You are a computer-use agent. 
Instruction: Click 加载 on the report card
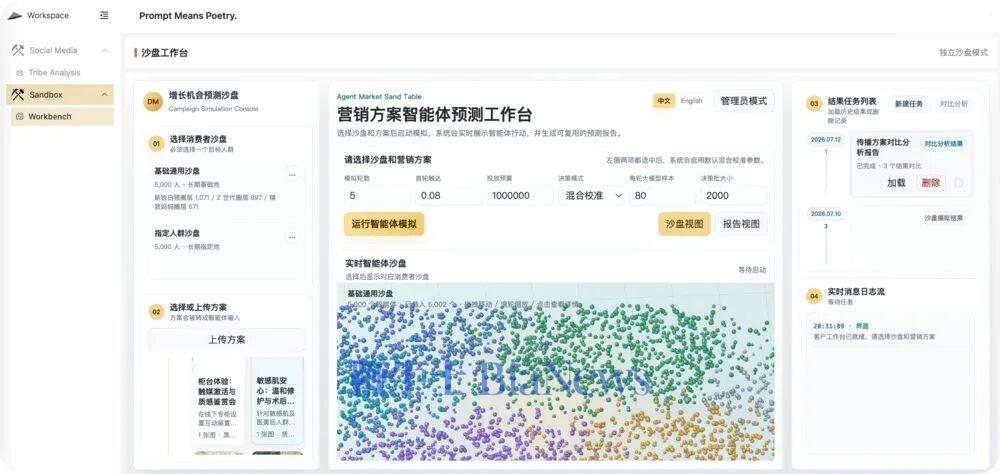click(896, 182)
